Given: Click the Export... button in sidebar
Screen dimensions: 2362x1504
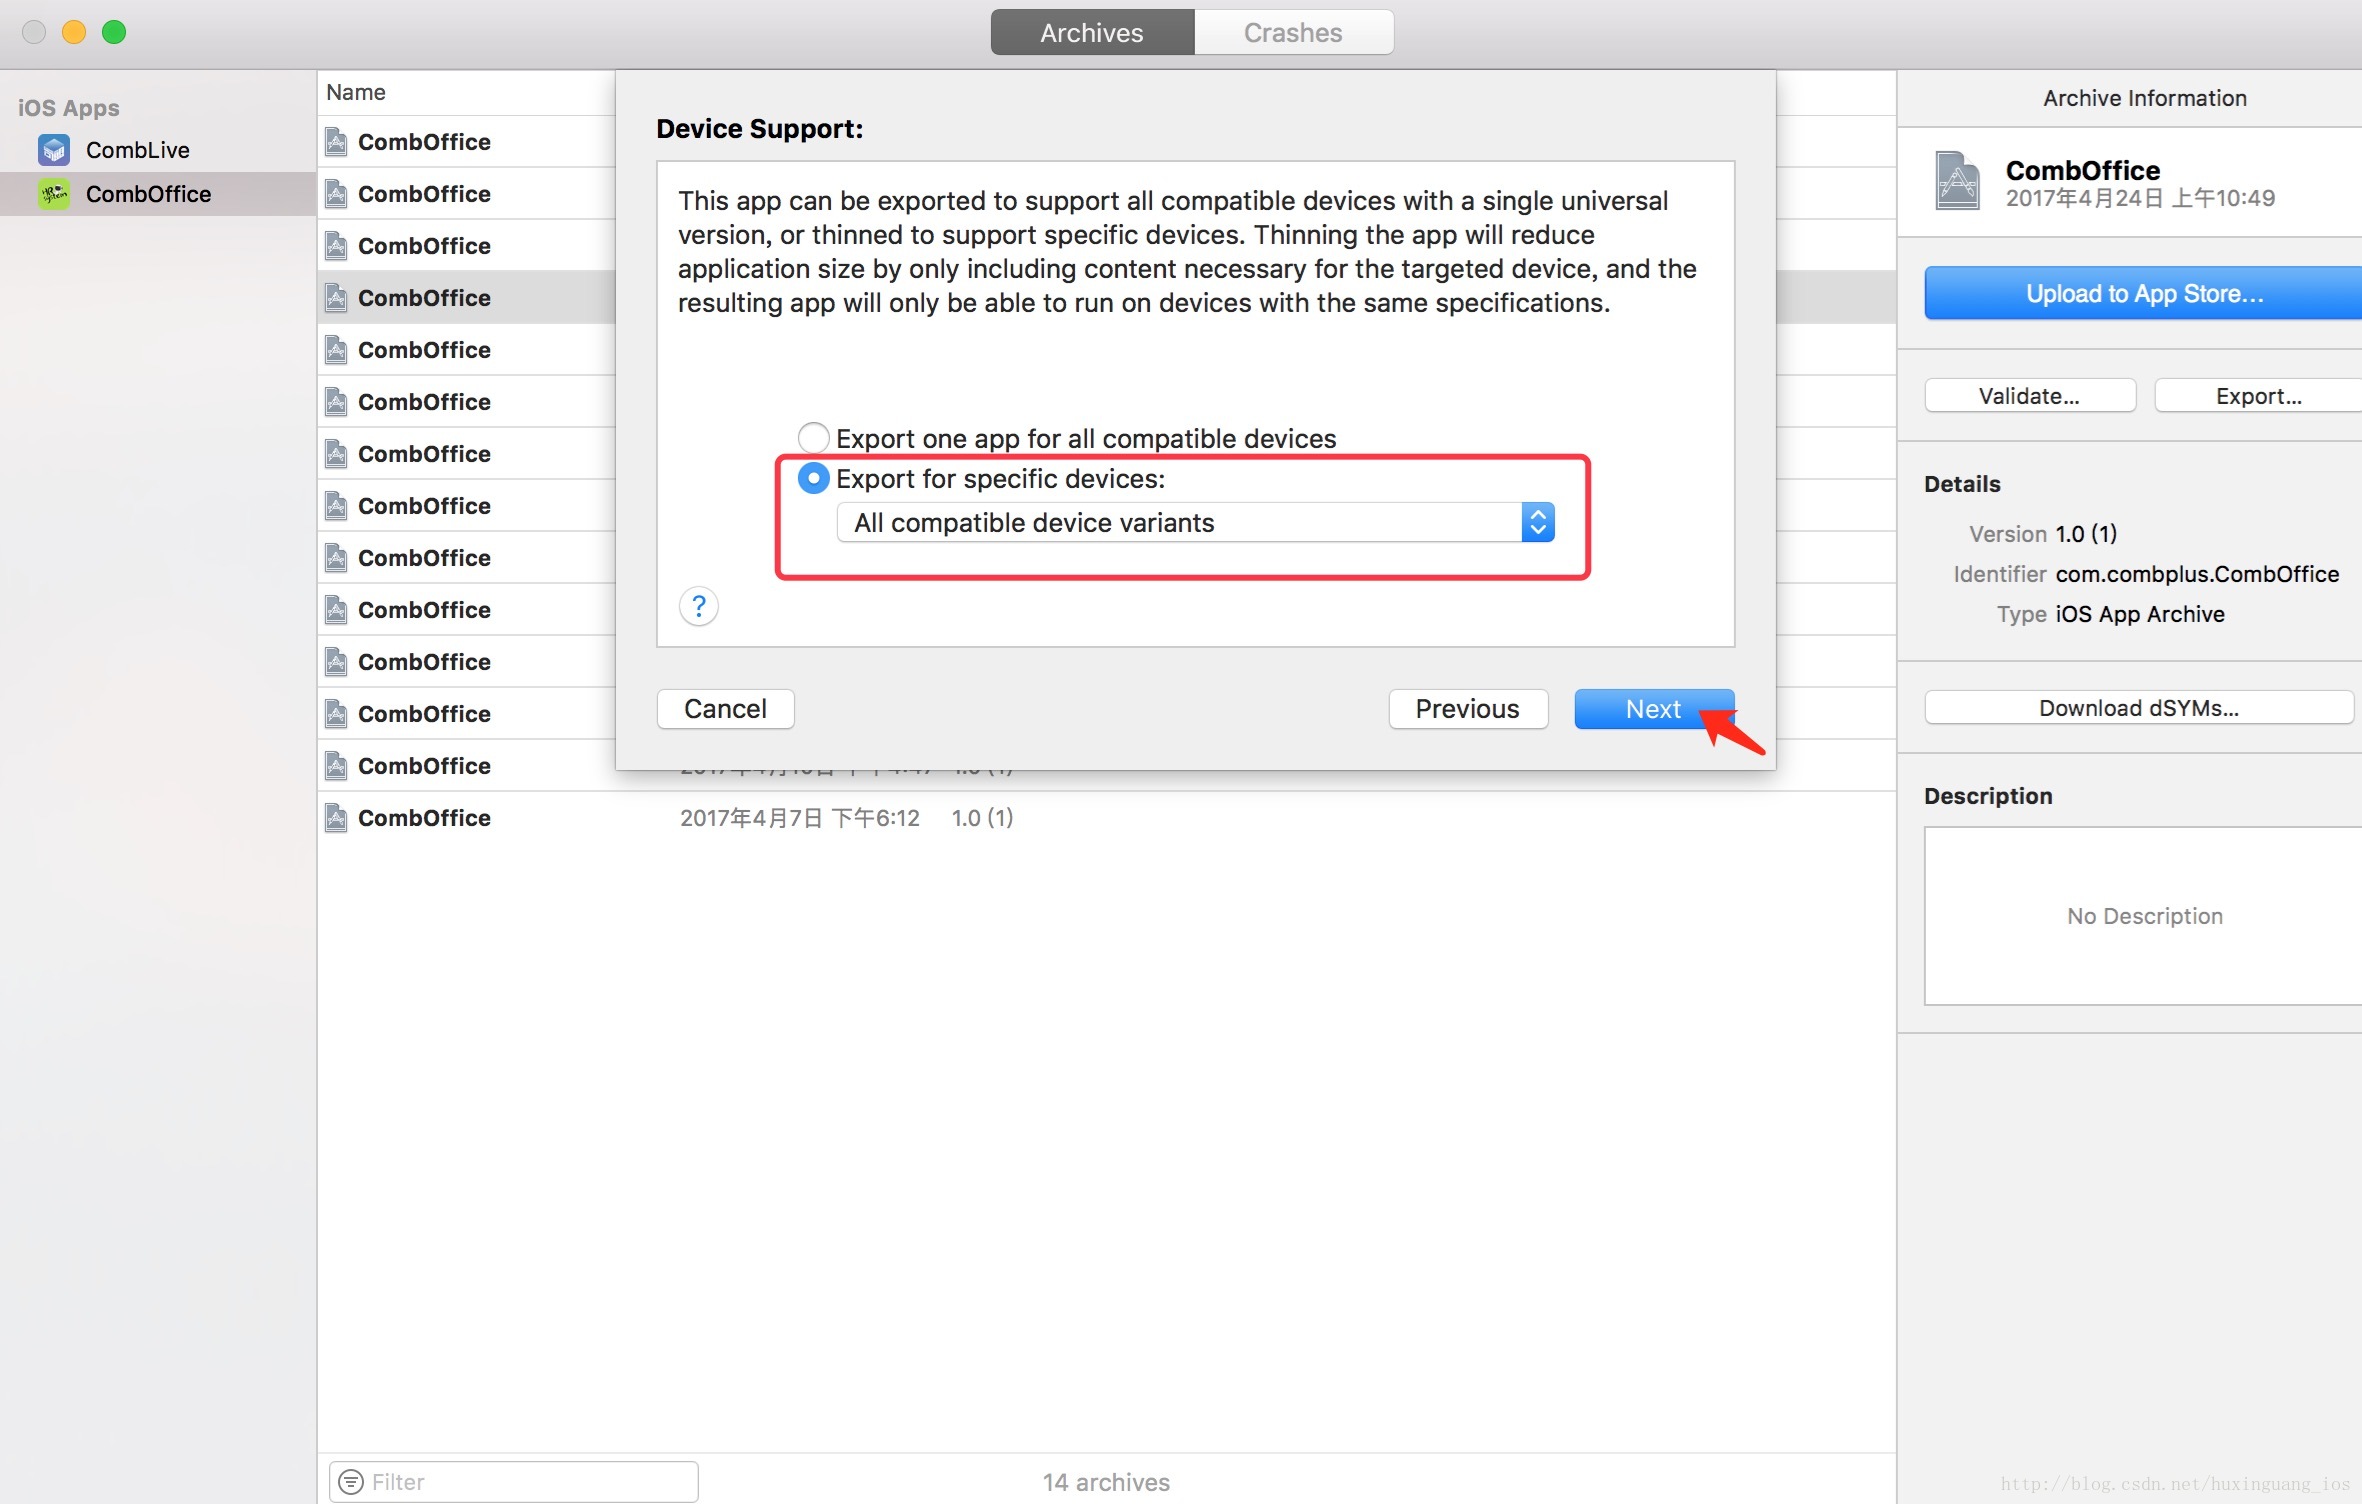Looking at the screenshot, I should pos(2258,396).
